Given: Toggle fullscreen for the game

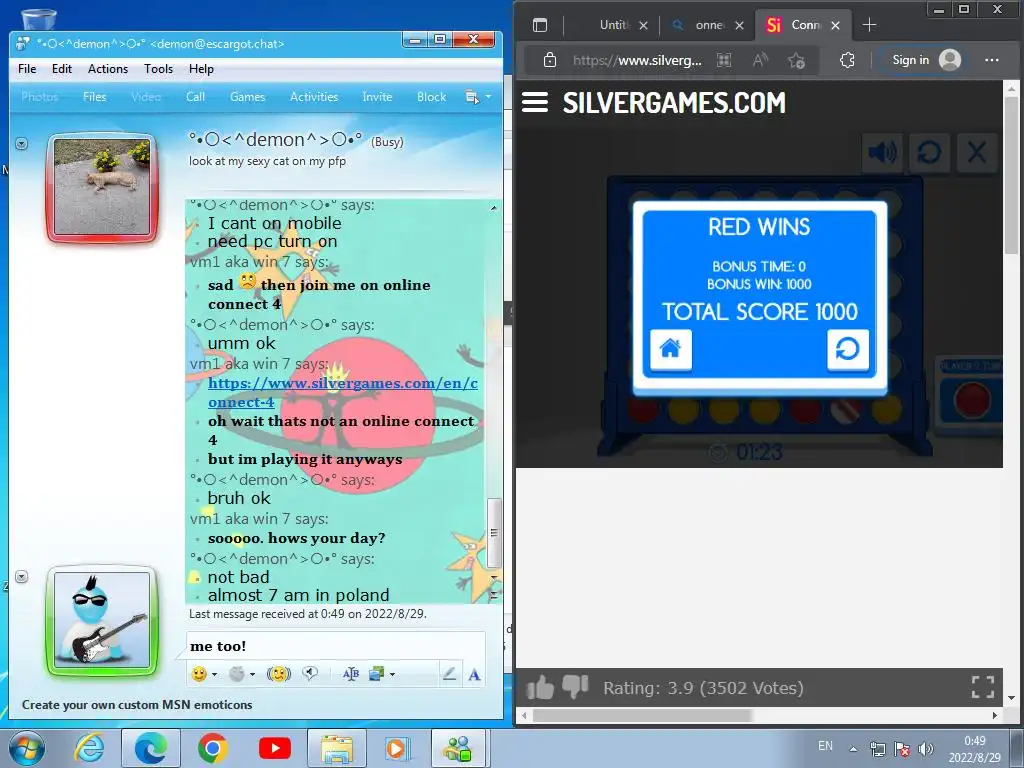Looking at the screenshot, I should [983, 687].
